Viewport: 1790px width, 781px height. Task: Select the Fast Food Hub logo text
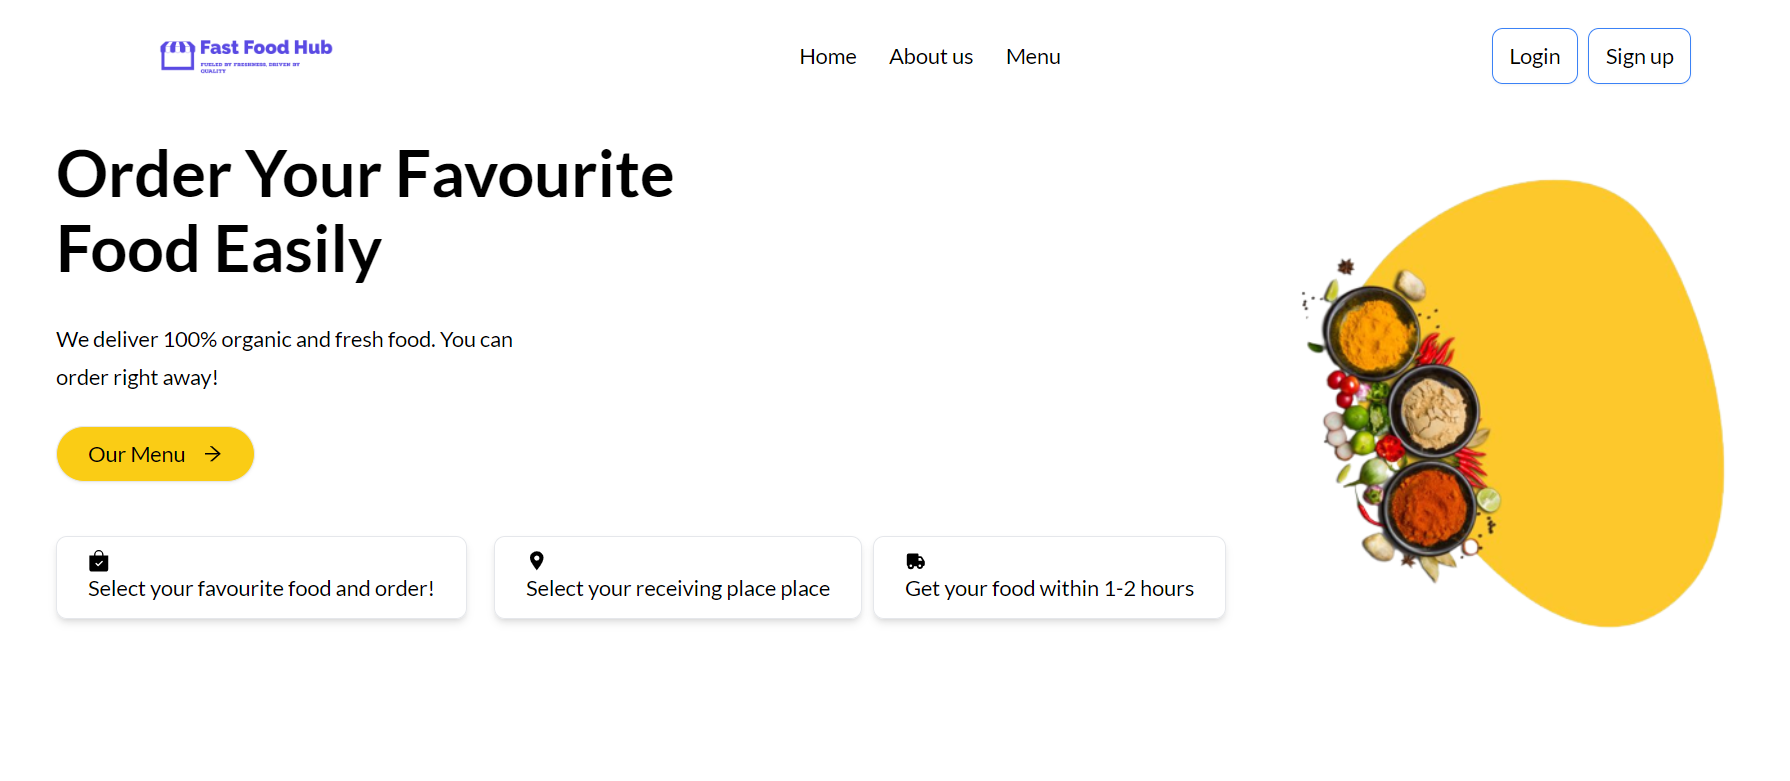(x=265, y=47)
